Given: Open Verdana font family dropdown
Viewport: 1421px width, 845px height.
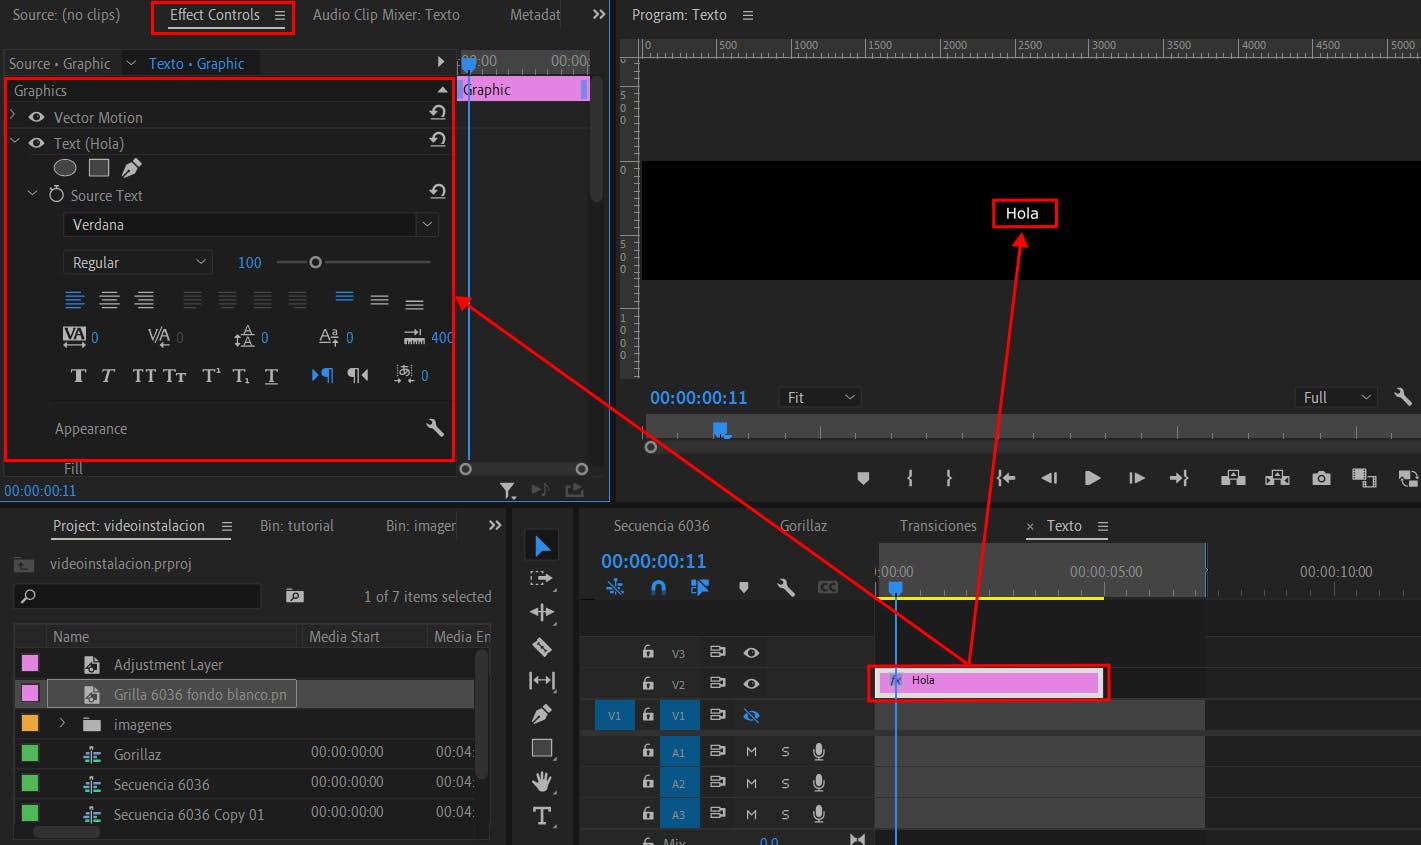Looking at the screenshot, I should (x=427, y=224).
